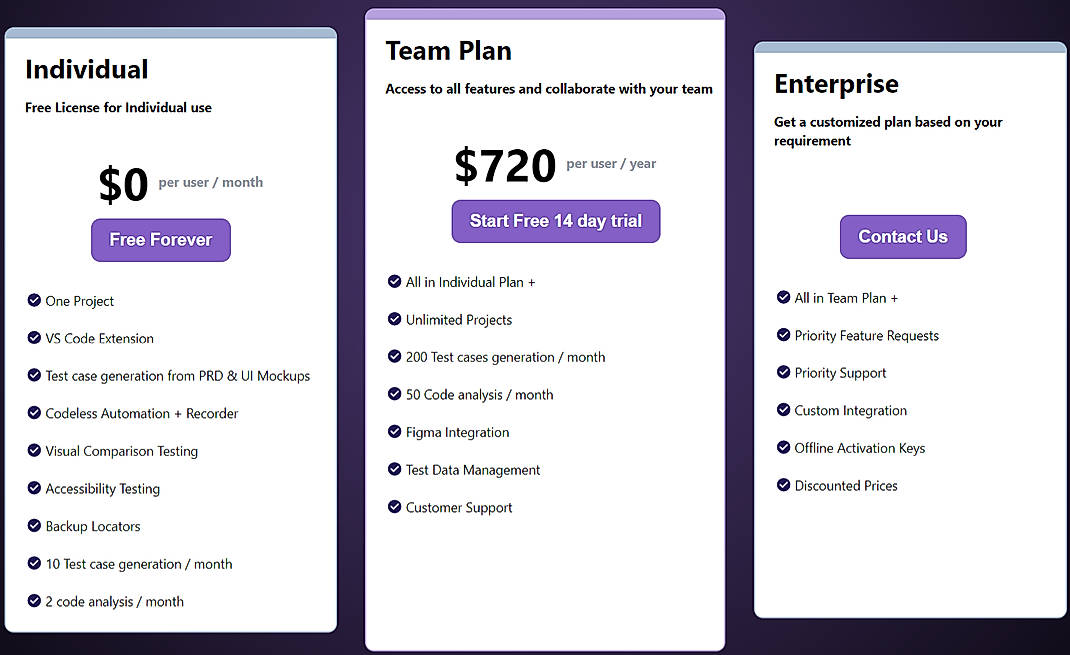Click the checkmark next to VS Code Extension
Screen dimensions: 1070x655
point(35,338)
